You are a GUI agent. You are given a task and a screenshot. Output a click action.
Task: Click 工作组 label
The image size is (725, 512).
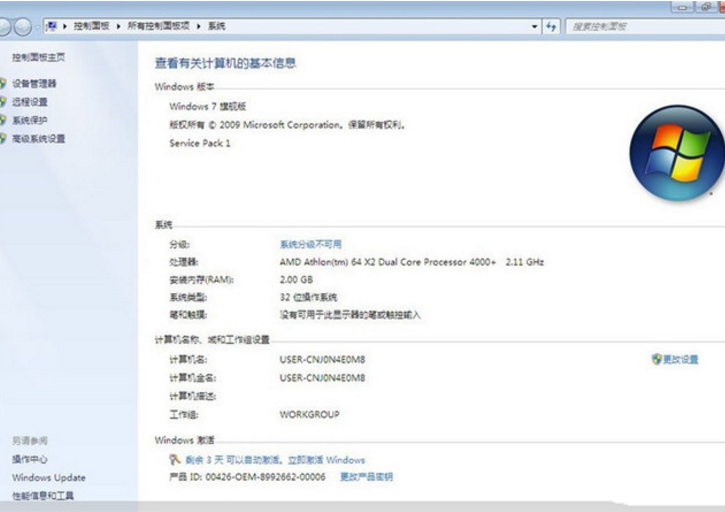click(x=184, y=414)
